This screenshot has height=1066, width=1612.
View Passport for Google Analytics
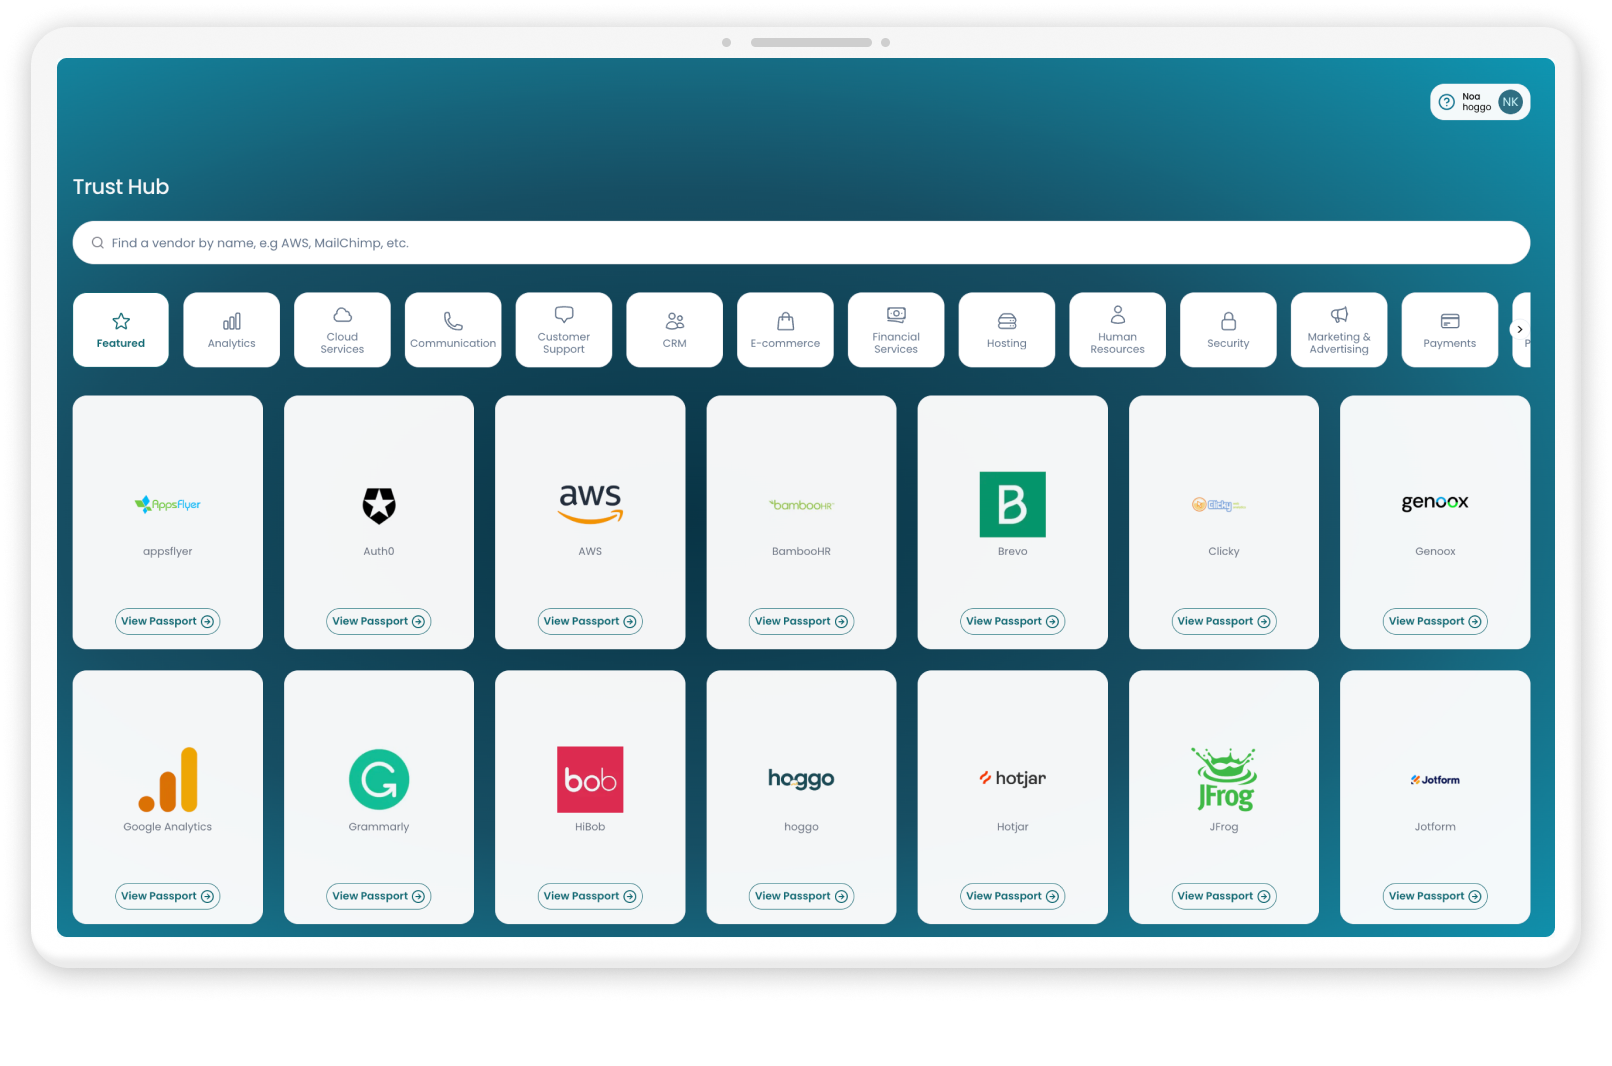click(x=168, y=896)
